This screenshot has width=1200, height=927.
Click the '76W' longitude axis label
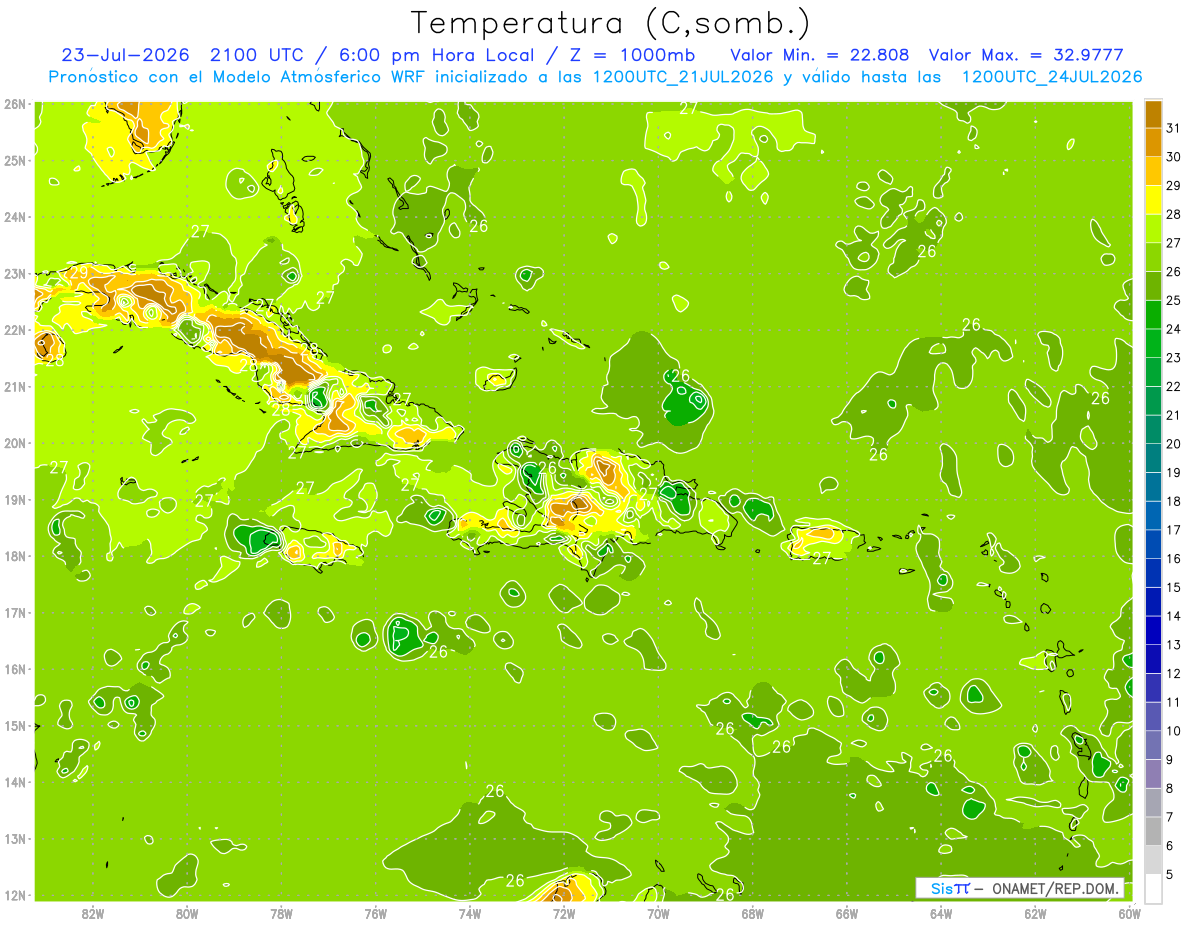(375, 913)
